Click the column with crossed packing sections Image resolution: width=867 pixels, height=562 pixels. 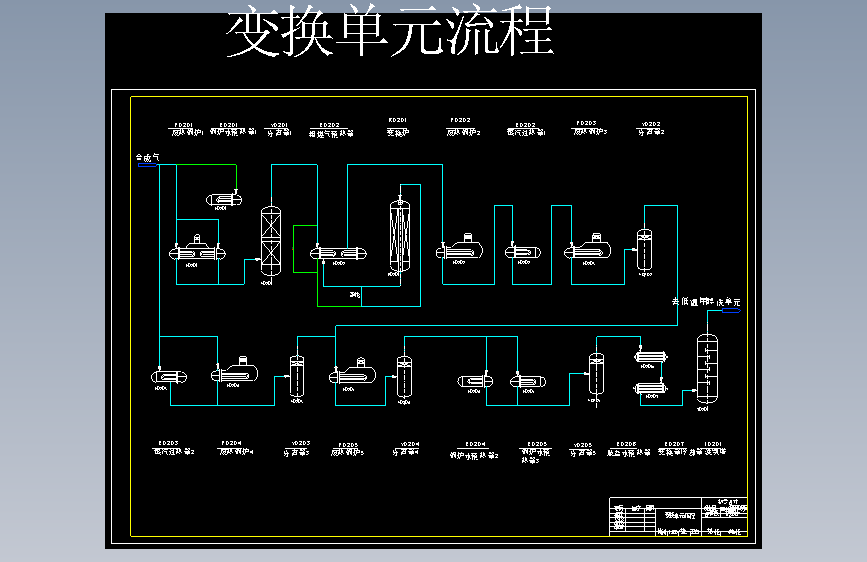pyautogui.click(x=270, y=242)
